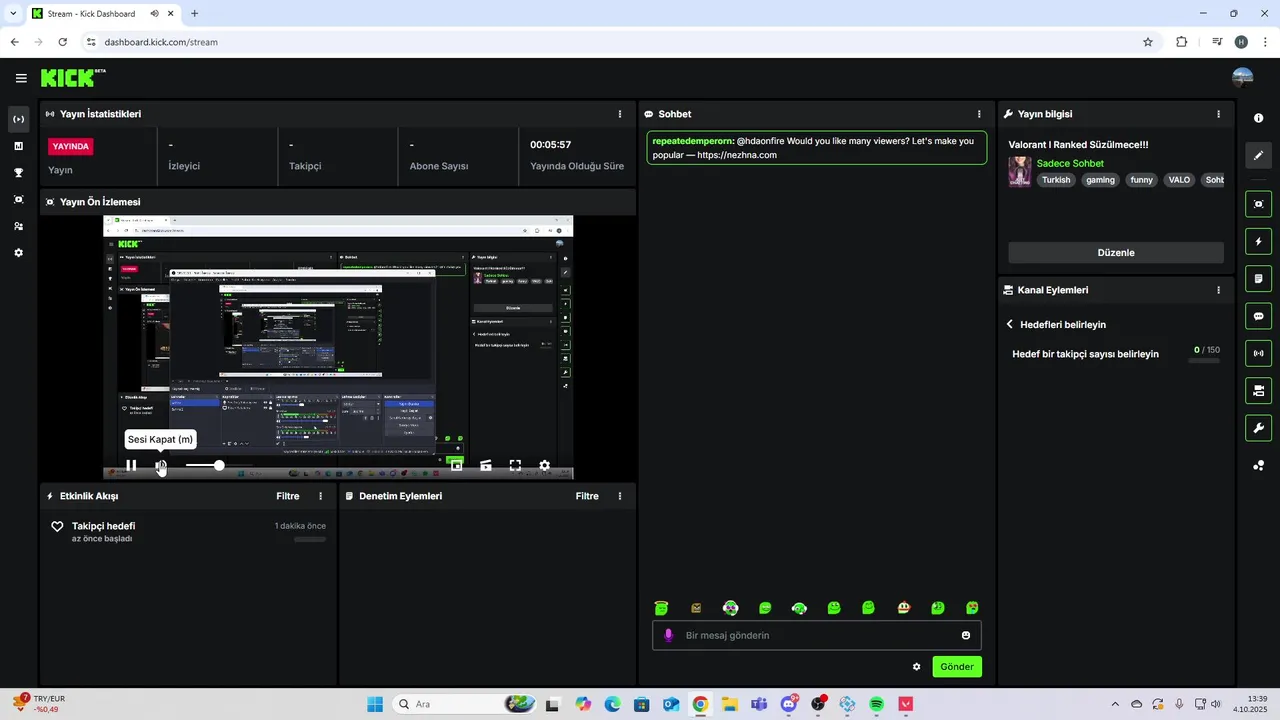
Task: Click the funny stream tag
Action: (1142, 180)
